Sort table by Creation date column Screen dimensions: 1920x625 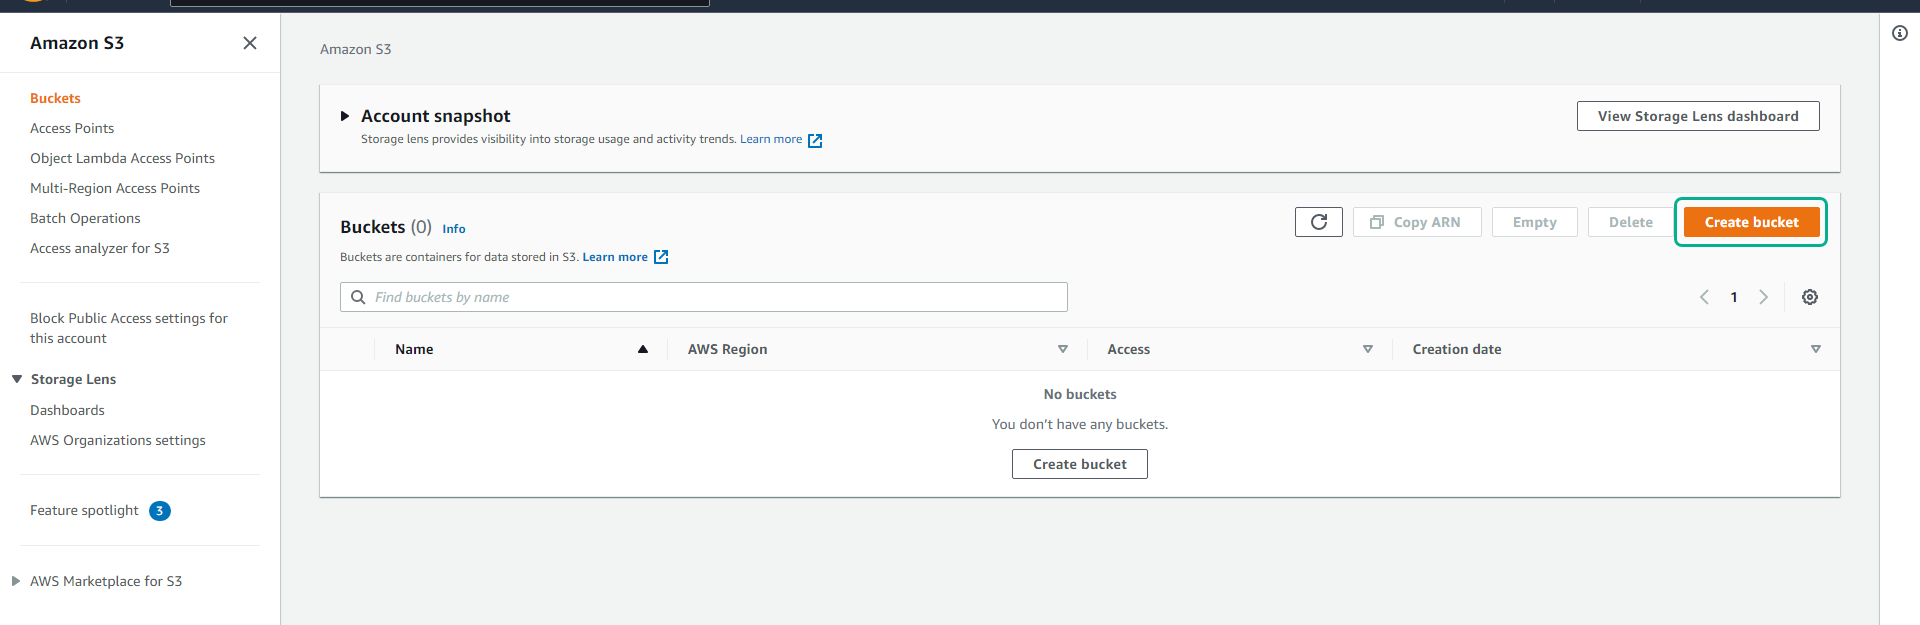point(1815,349)
